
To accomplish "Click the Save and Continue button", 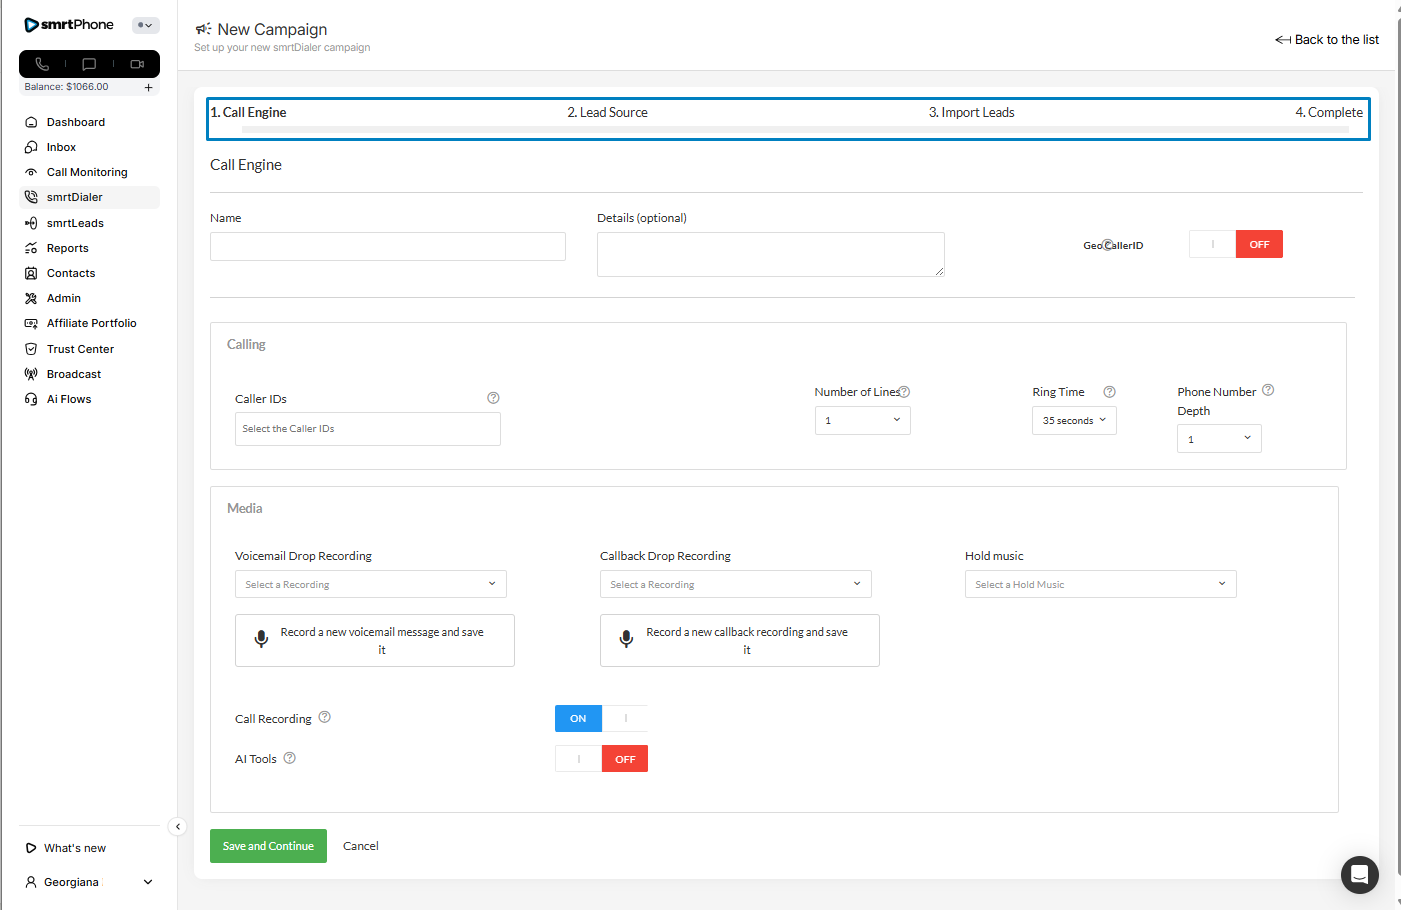I will [x=268, y=846].
